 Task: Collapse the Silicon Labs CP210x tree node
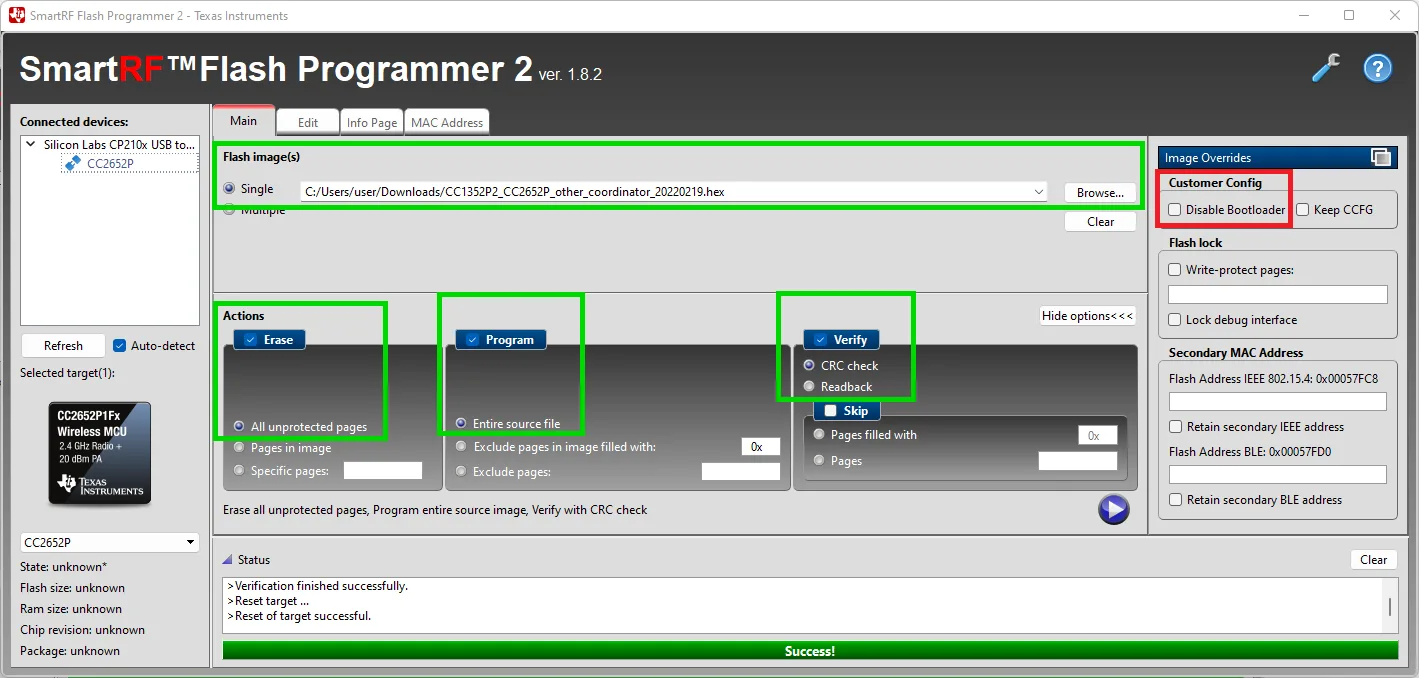[33, 145]
